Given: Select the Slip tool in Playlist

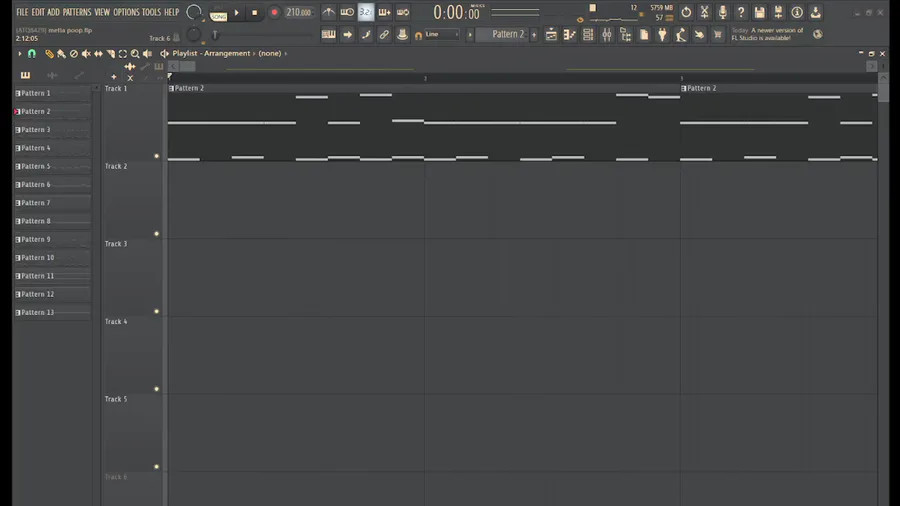Looking at the screenshot, I should (x=98, y=53).
